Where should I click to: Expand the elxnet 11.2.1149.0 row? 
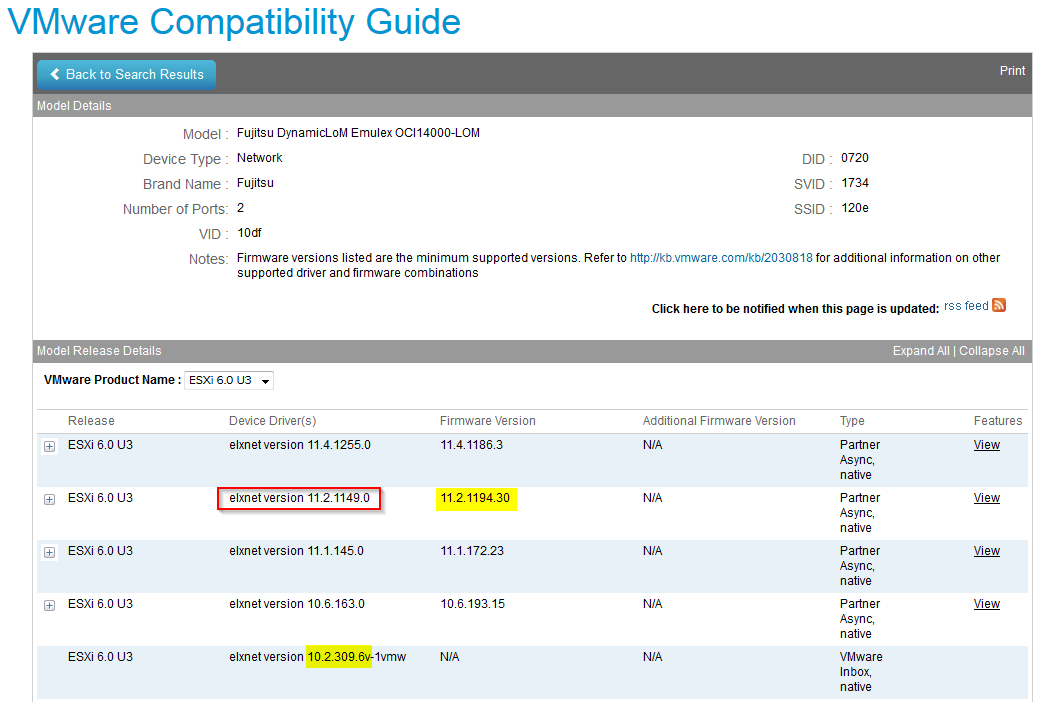click(50, 500)
